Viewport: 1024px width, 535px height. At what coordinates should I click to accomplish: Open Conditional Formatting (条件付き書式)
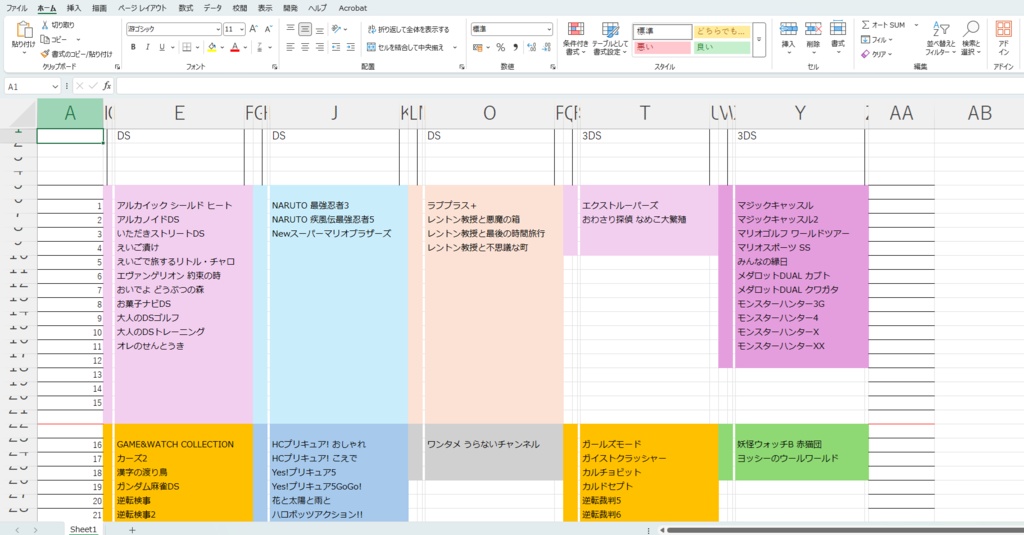(x=575, y=39)
